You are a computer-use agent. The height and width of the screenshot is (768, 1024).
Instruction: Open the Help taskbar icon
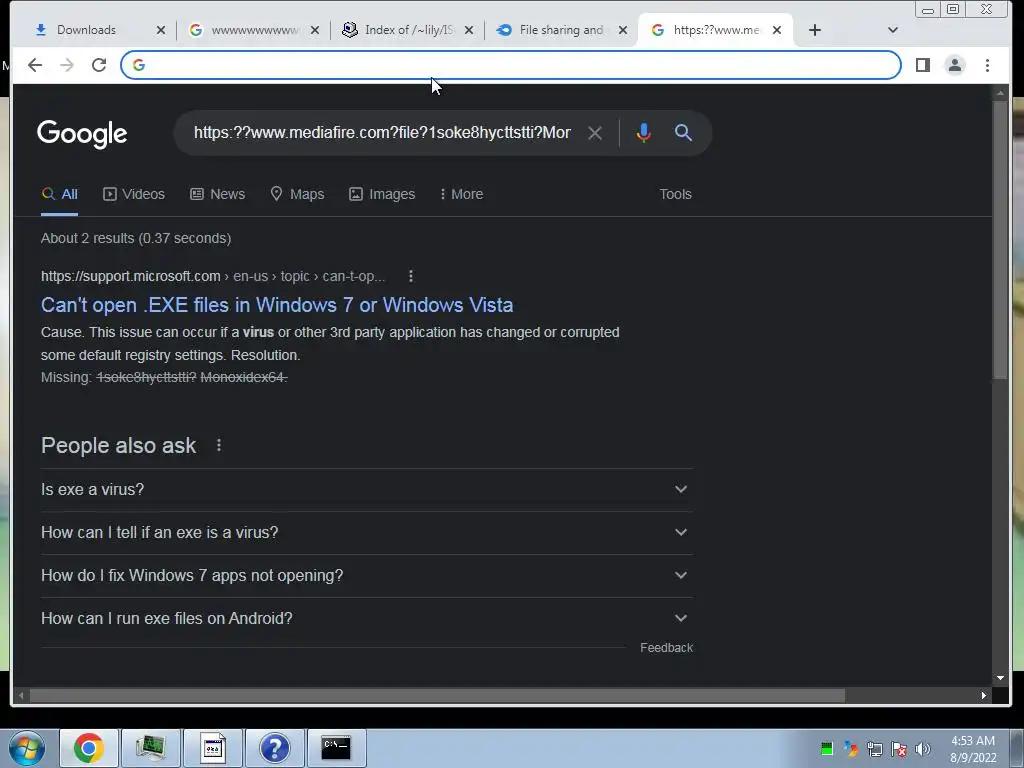pyautogui.click(x=275, y=748)
